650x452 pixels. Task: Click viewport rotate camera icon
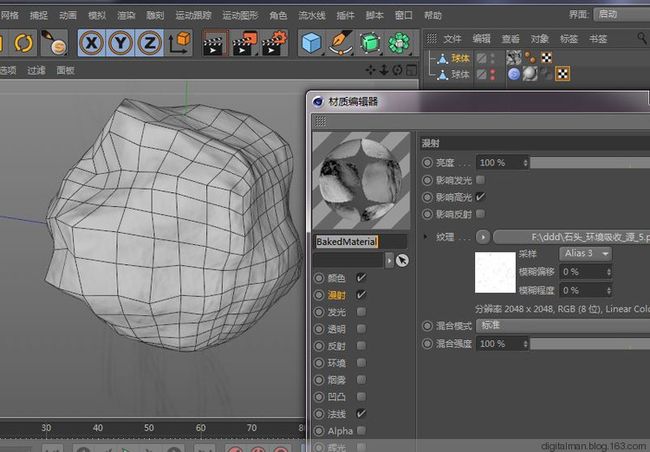pyautogui.click(x=397, y=70)
